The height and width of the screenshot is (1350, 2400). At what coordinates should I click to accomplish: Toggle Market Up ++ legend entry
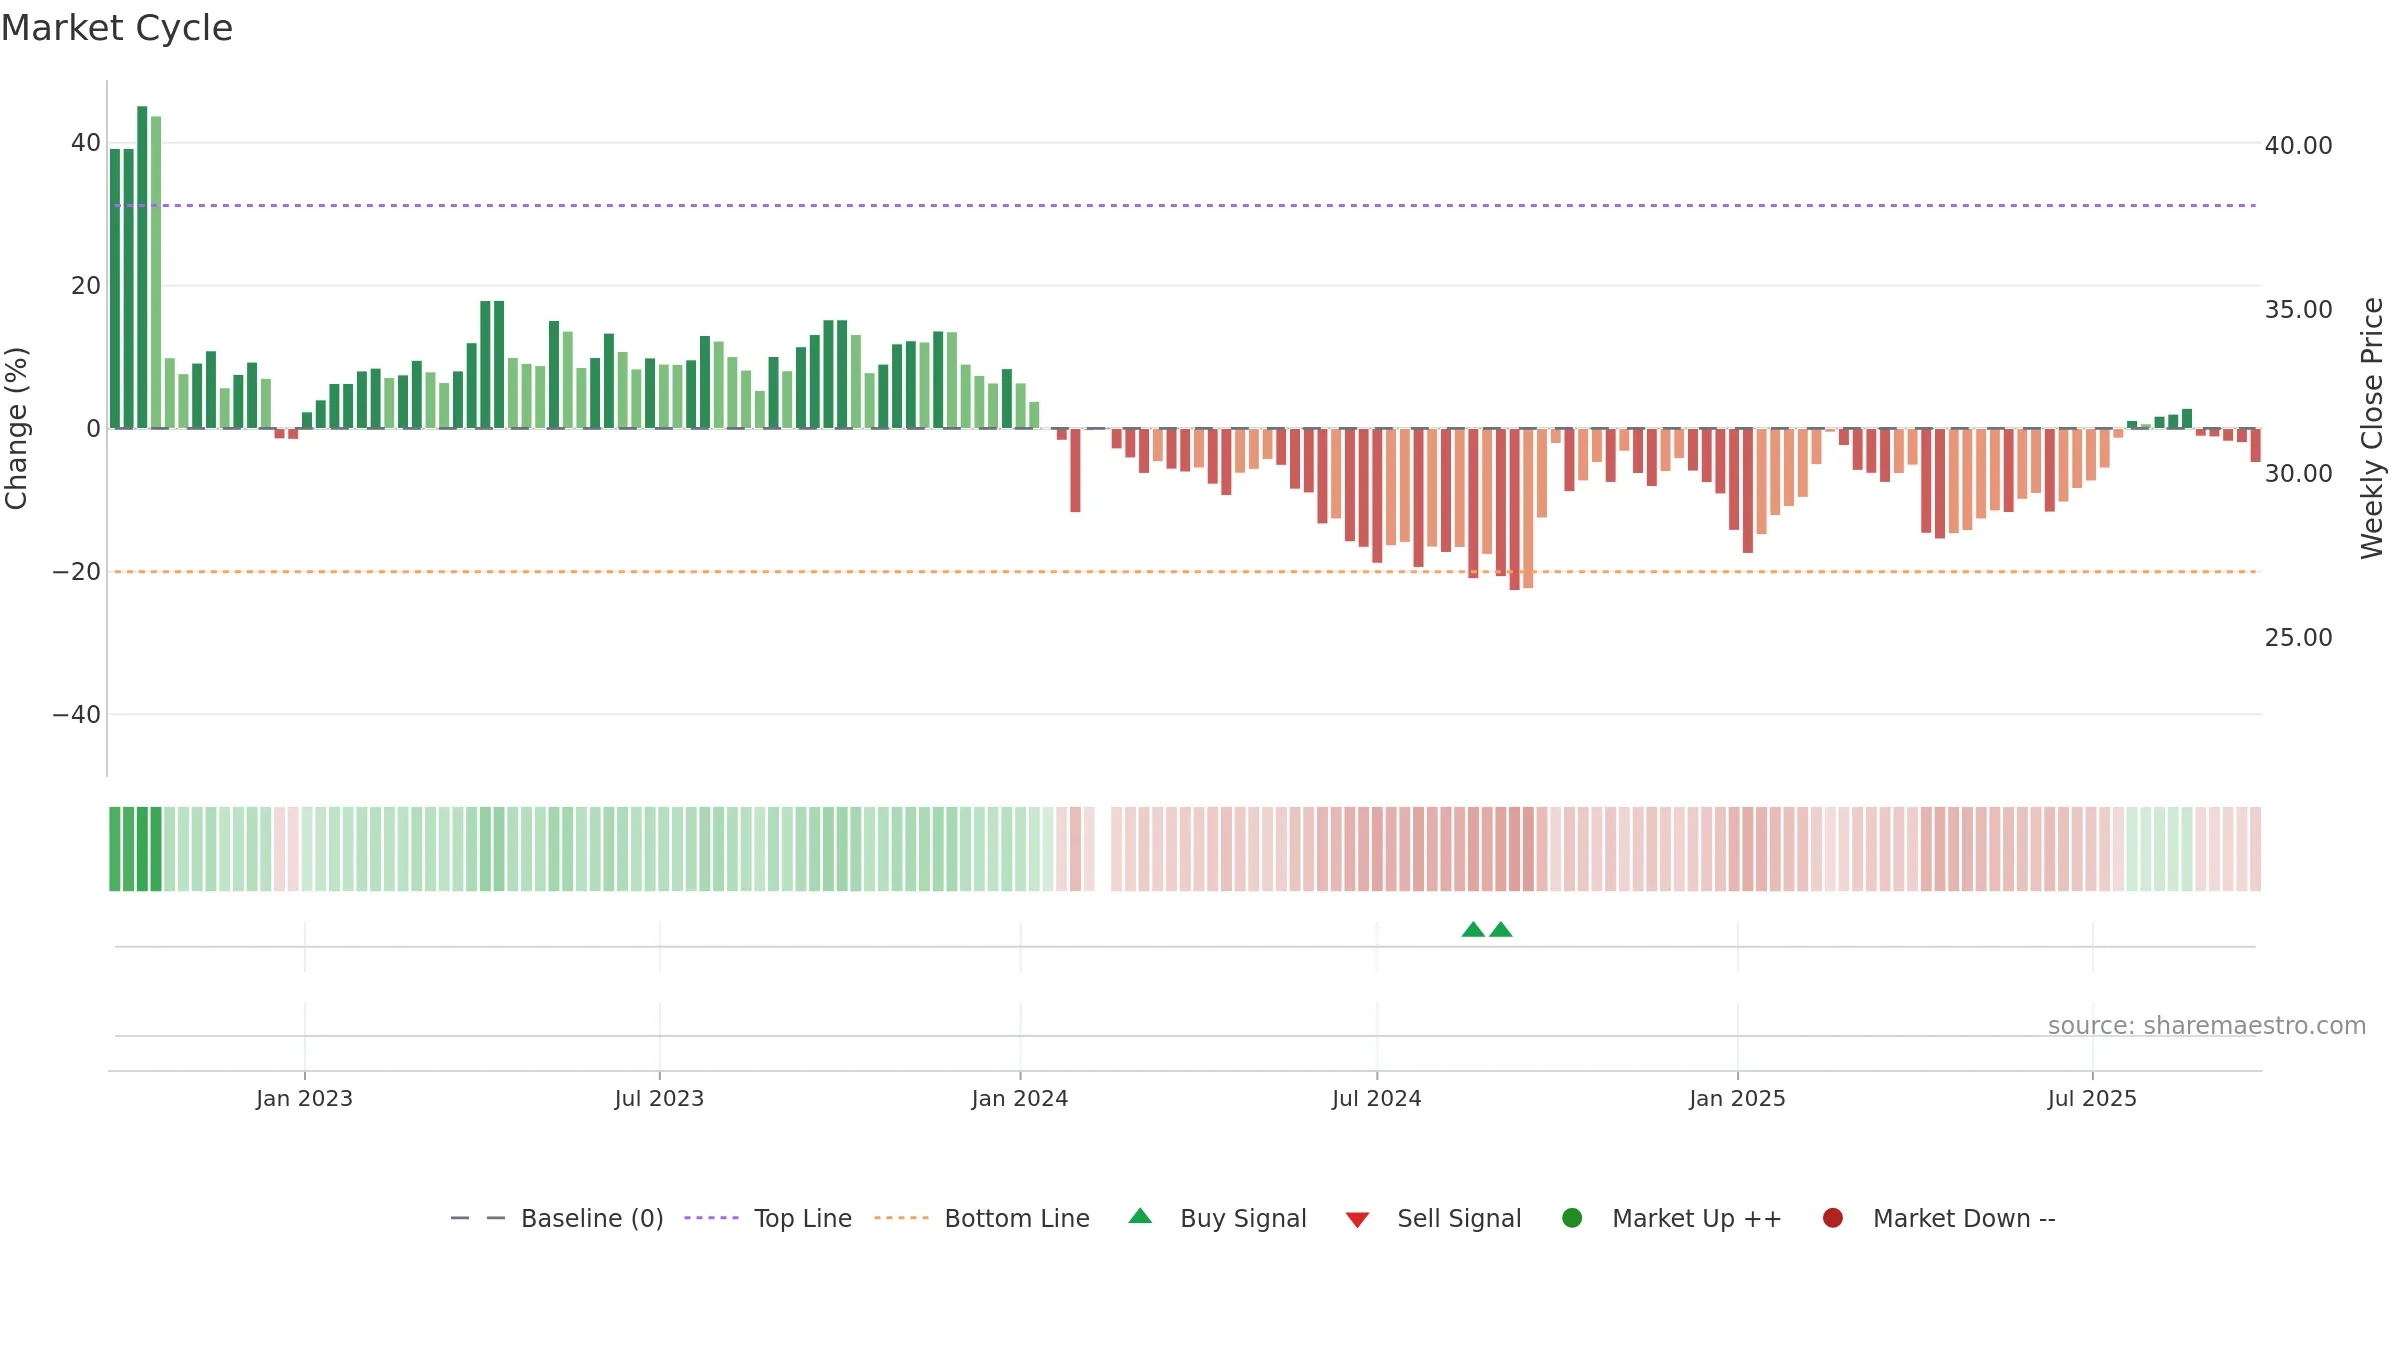tap(1671, 1218)
